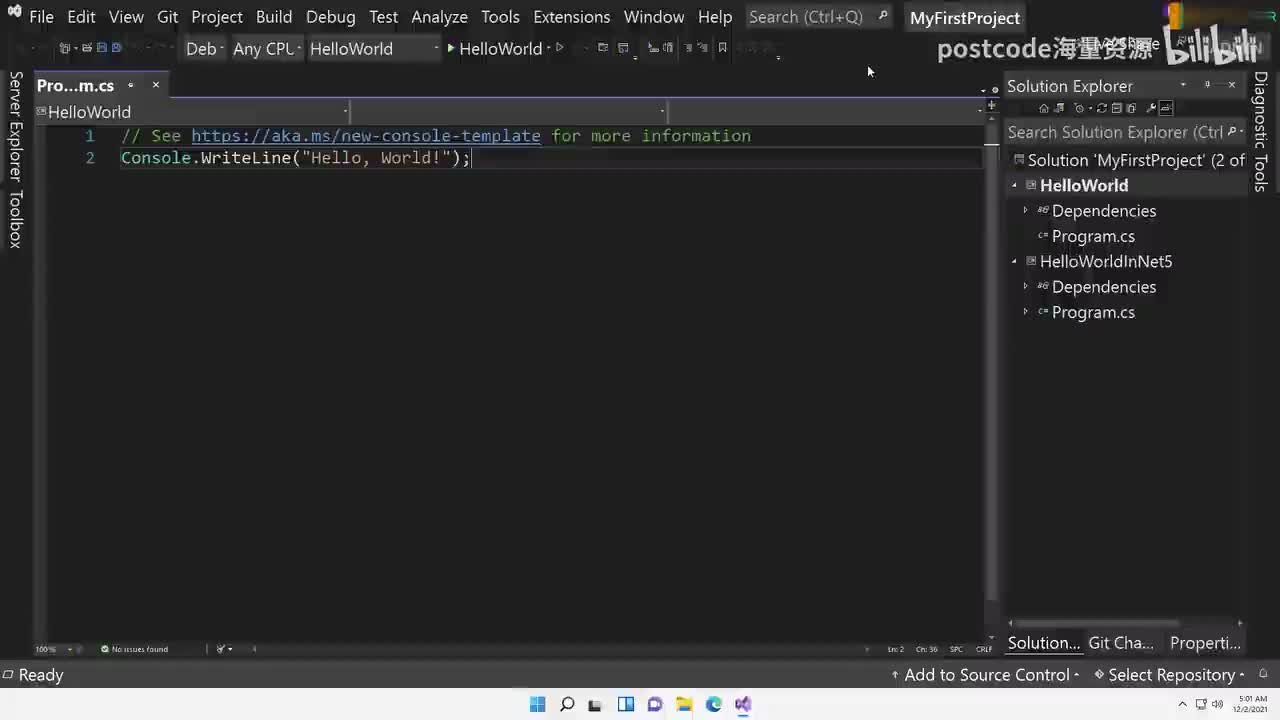Click the Visual Studio logo icon
The height and width of the screenshot is (720, 1280).
pyautogui.click(x=14, y=12)
